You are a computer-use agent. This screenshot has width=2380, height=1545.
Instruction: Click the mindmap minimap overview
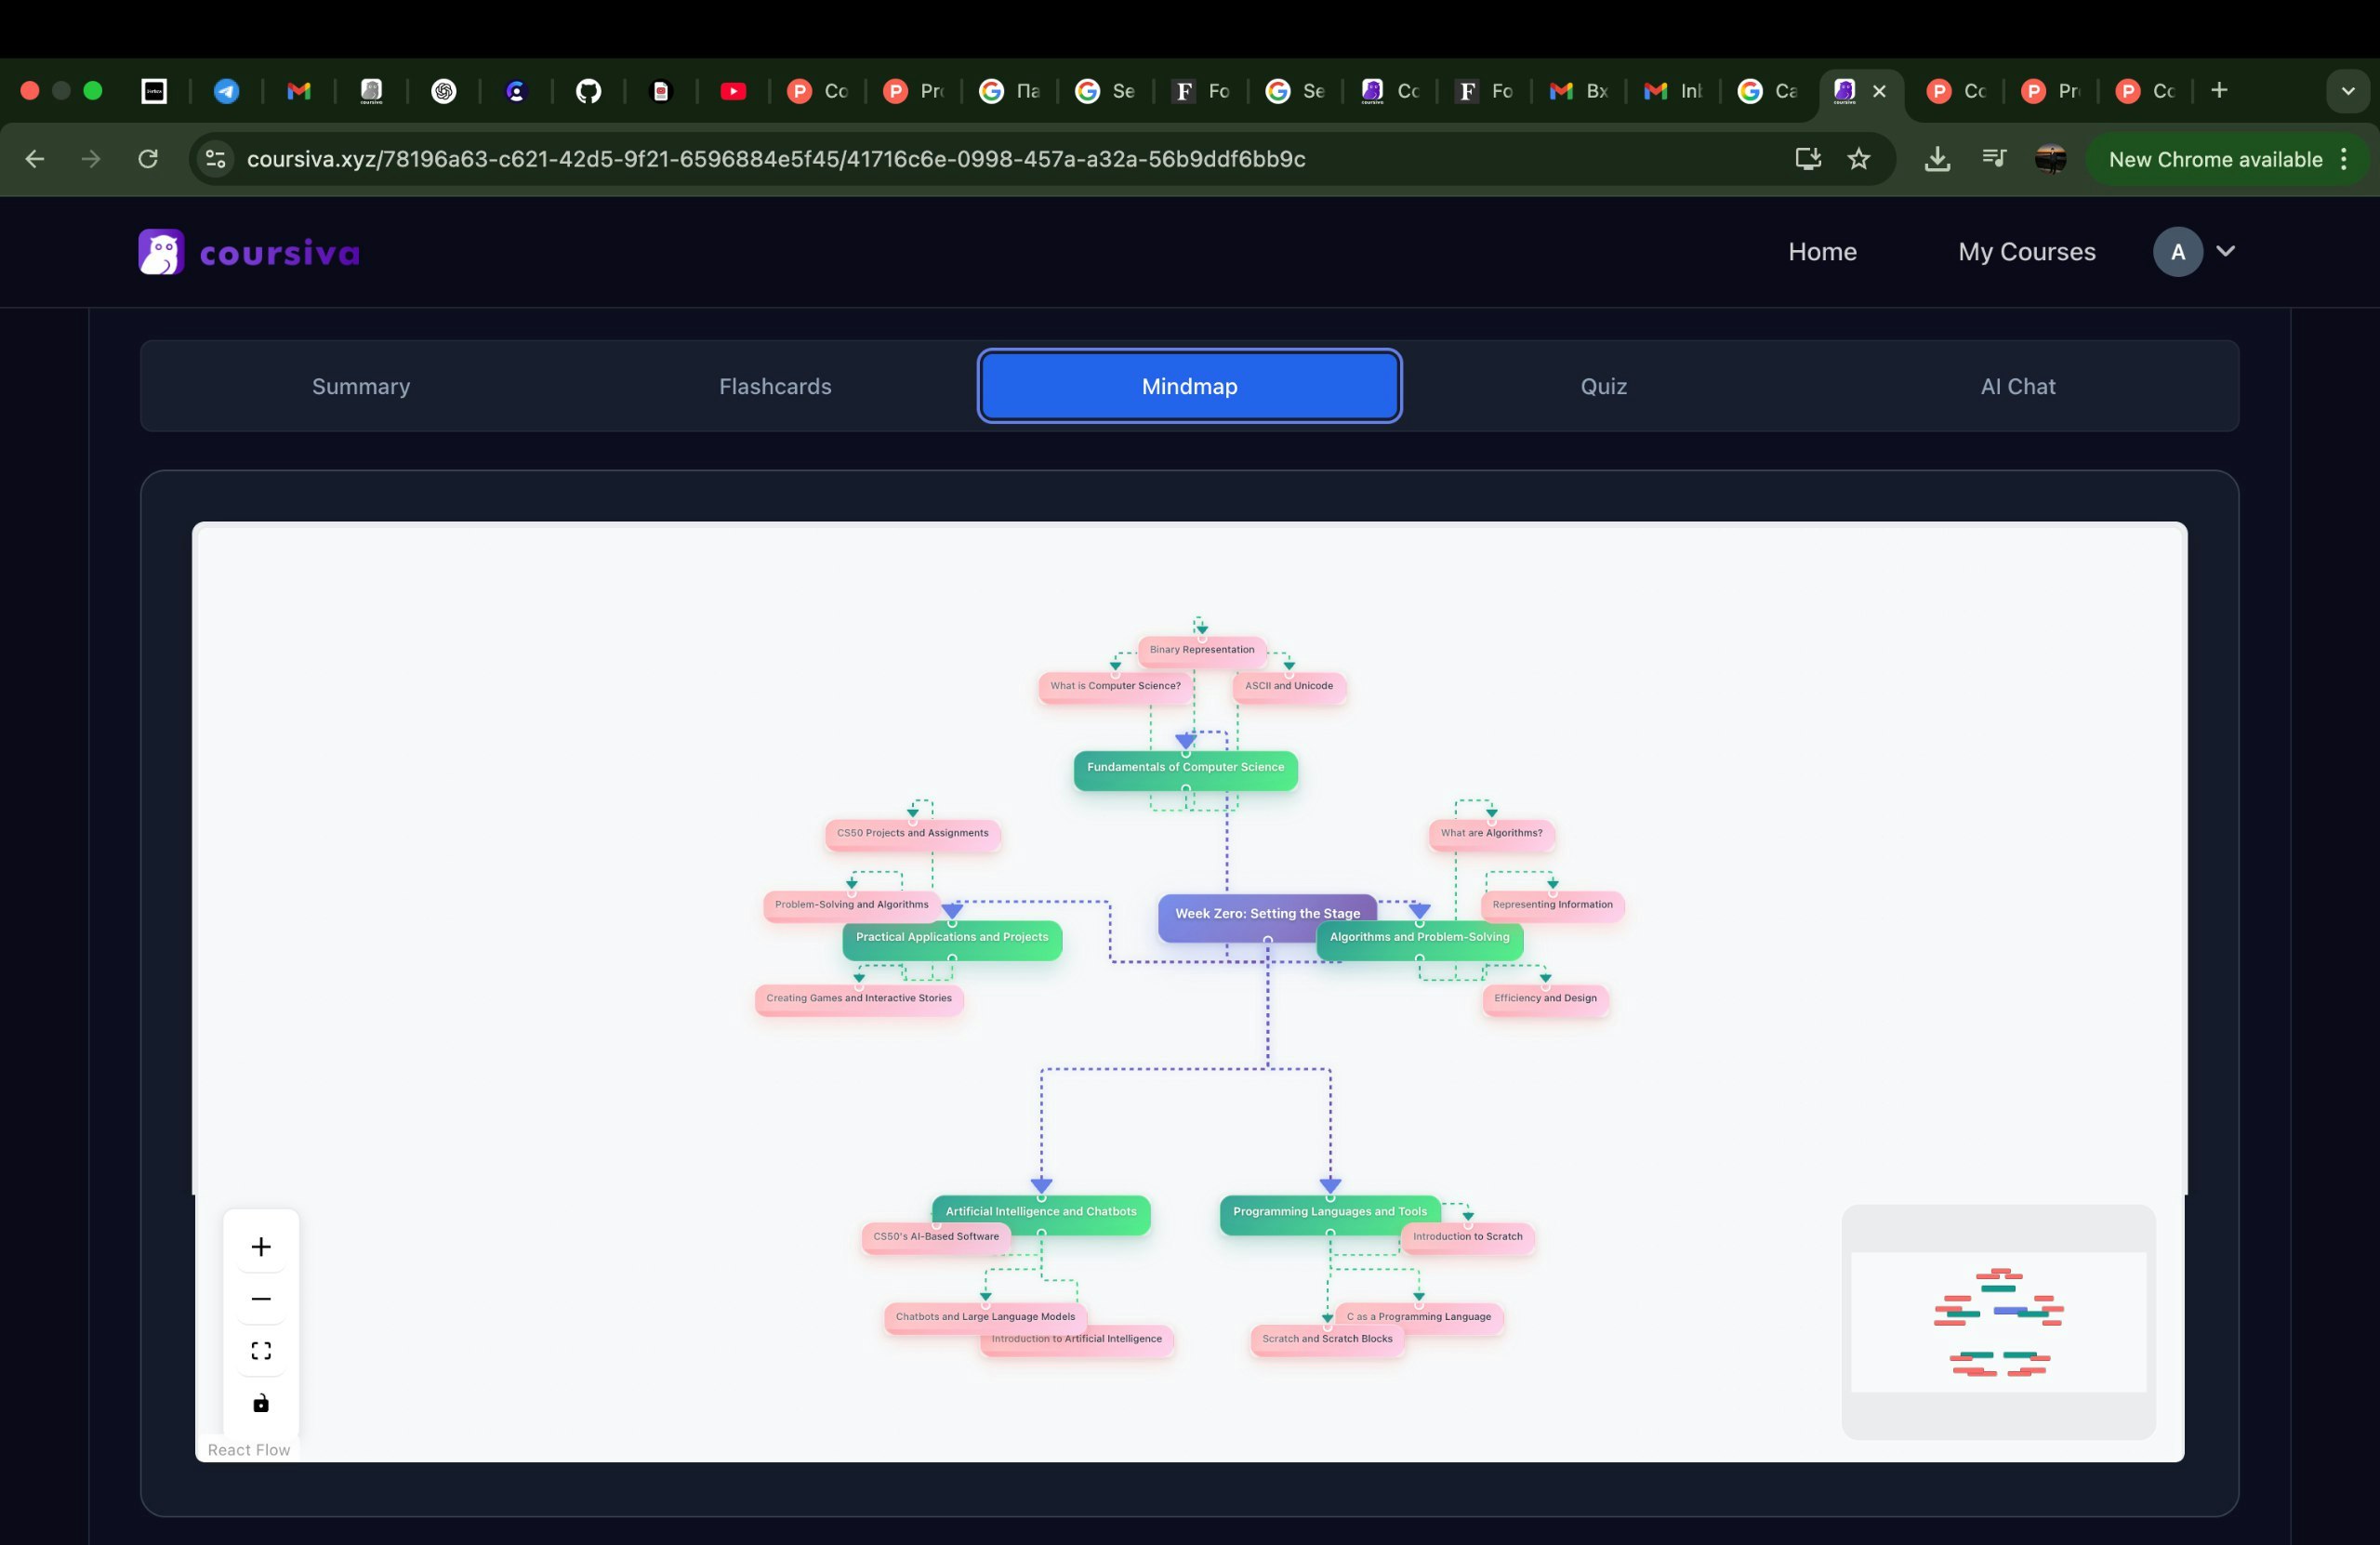pos(1997,1321)
